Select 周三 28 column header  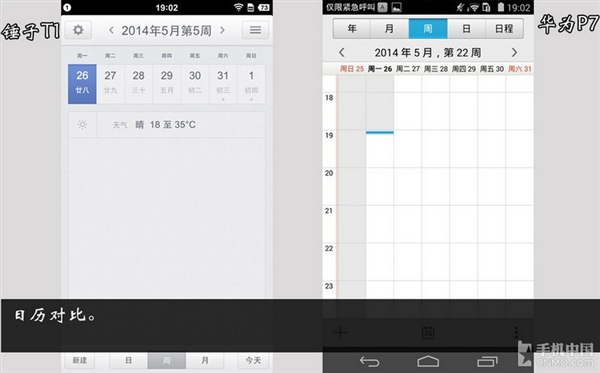(x=435, y=69)
